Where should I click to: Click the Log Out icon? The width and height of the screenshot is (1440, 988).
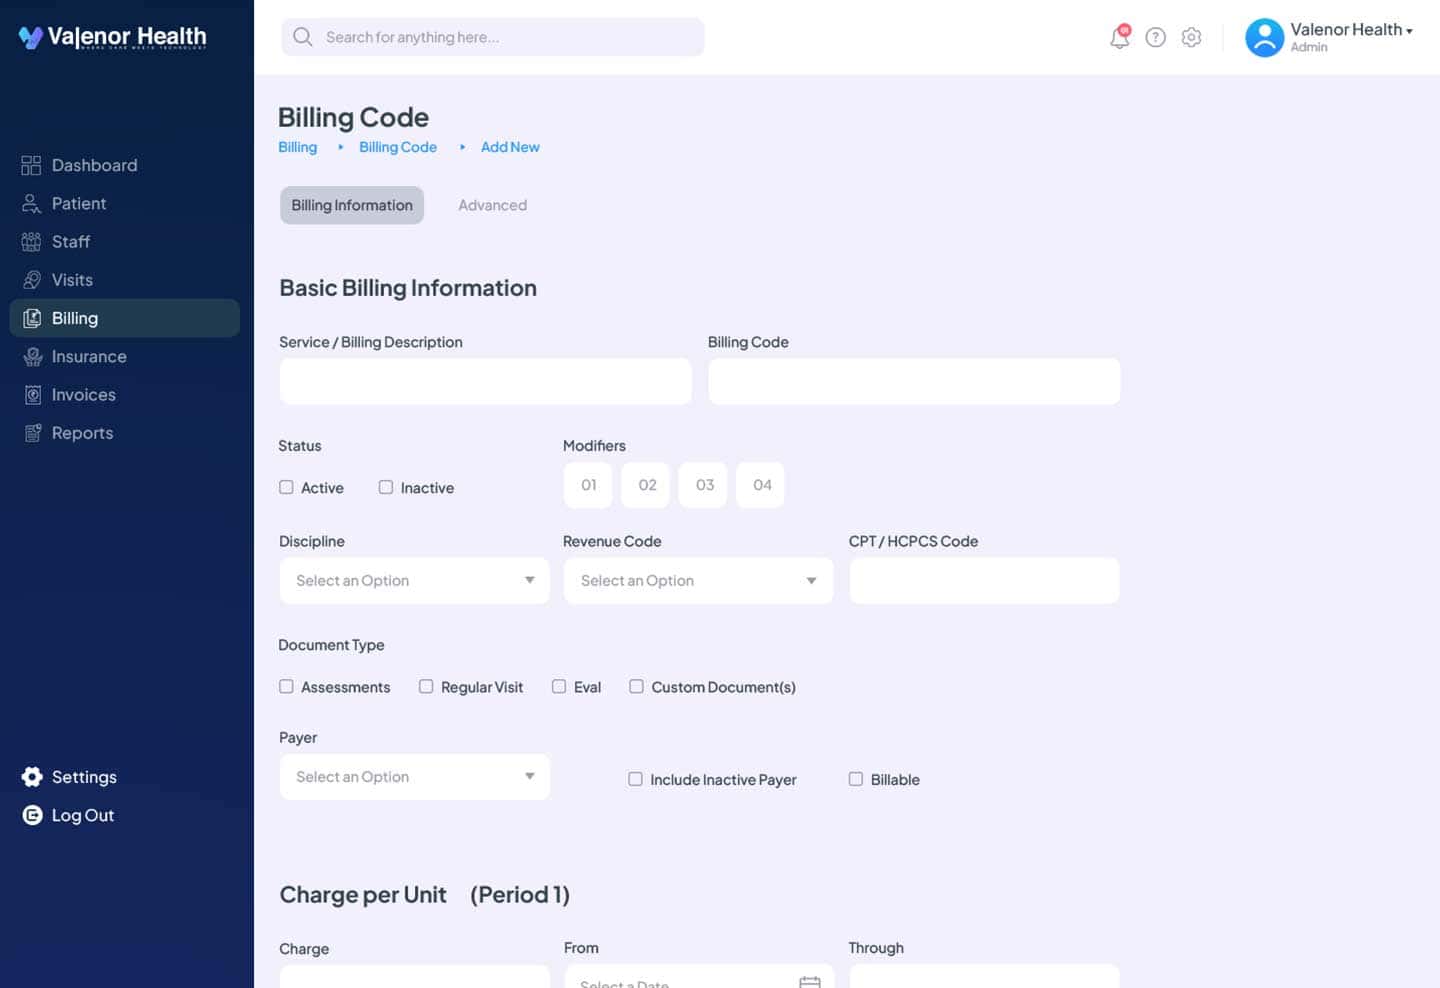pos(31,815)
